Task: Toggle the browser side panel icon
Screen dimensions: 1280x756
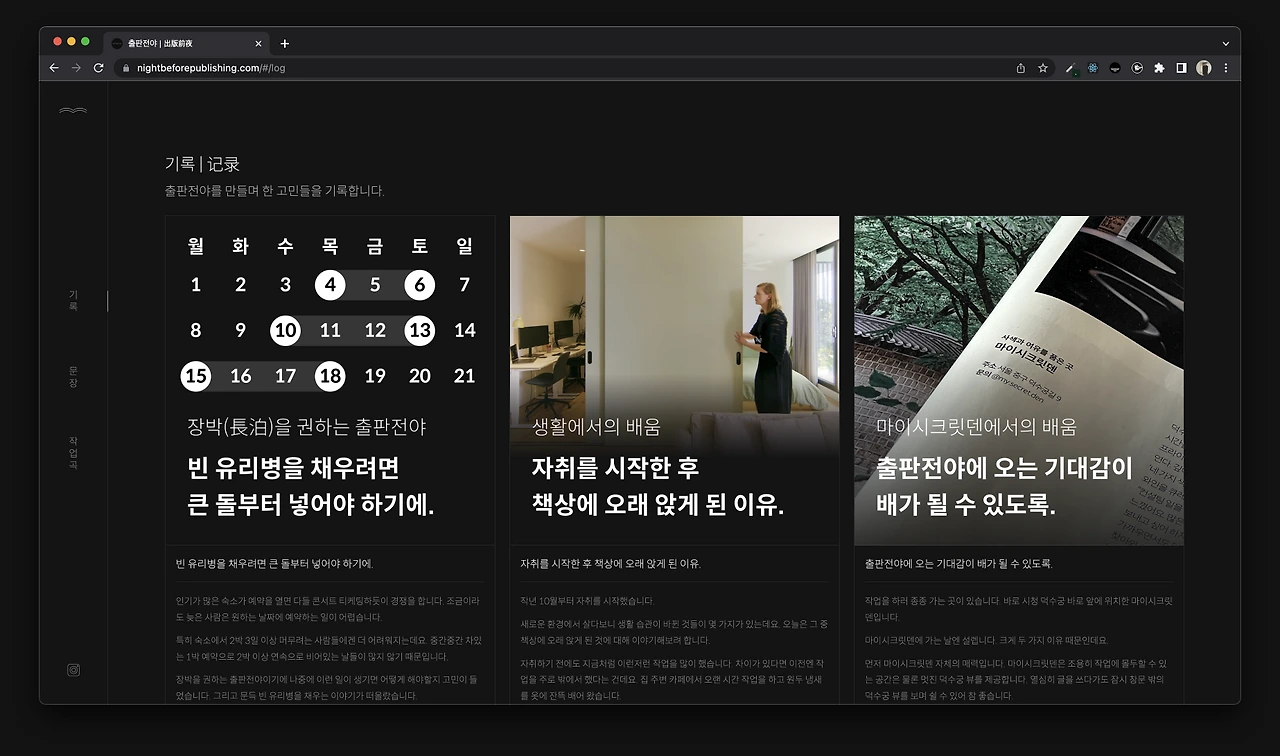Action: 1181,68
